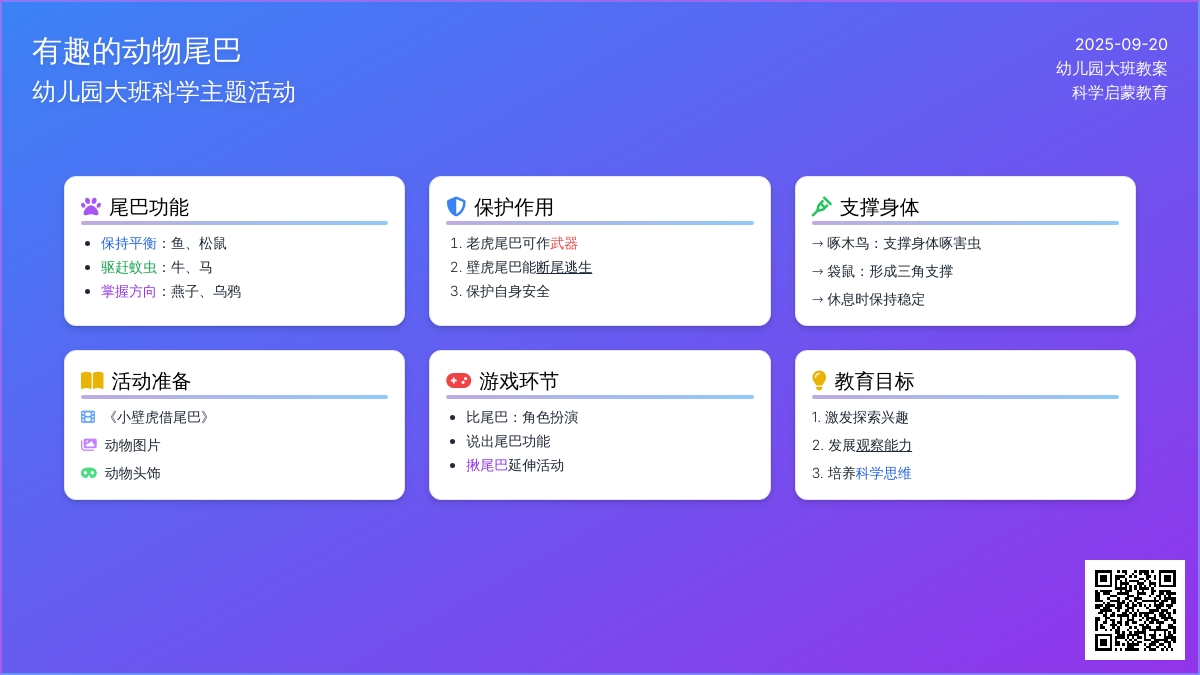Click the blue 科学思维 text
Viewport: 1200px width, 675px height.
[884, 473]
